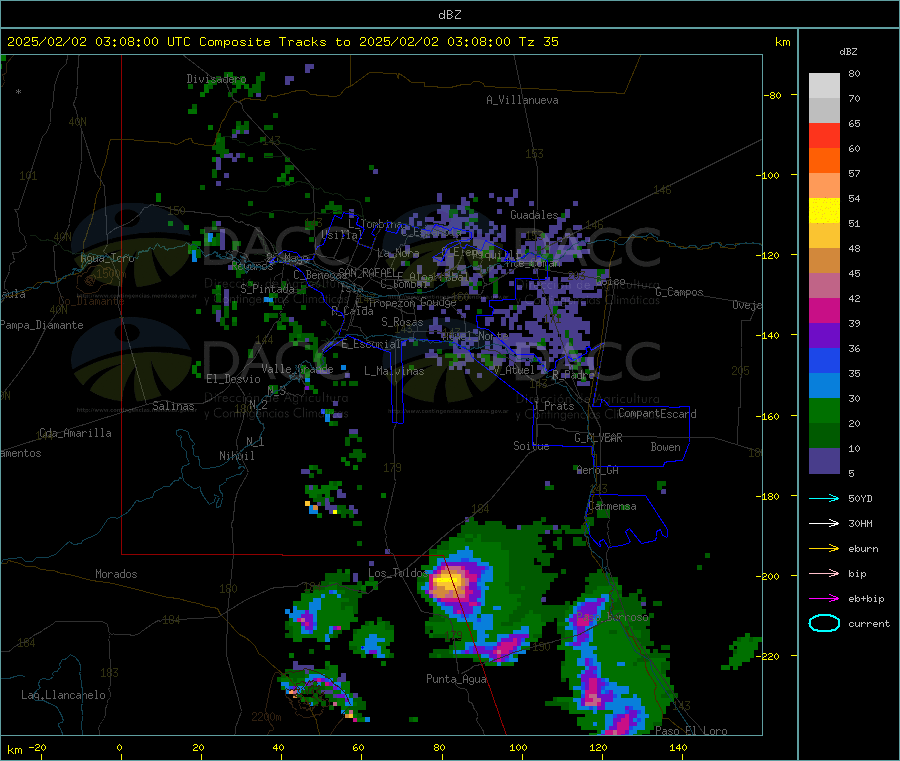The image size is (900, 761).
Task: Select the dotted yellow 54–51 dBZ legend swatch
Action: point(824,211)
